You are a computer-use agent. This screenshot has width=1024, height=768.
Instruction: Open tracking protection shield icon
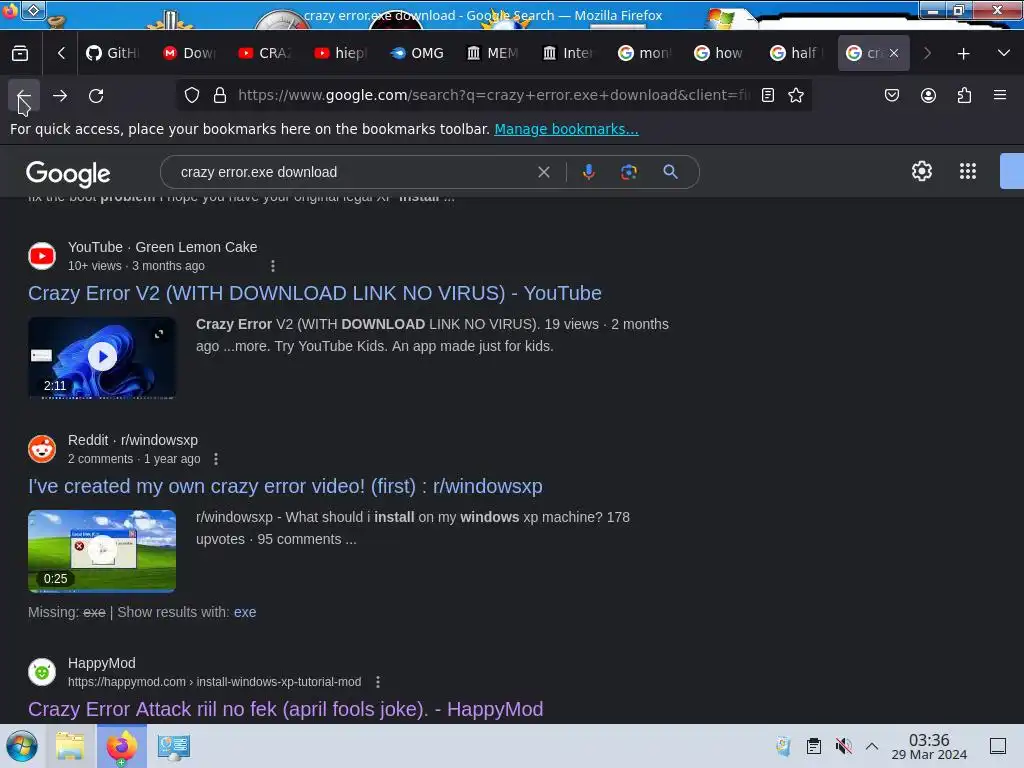191,95
